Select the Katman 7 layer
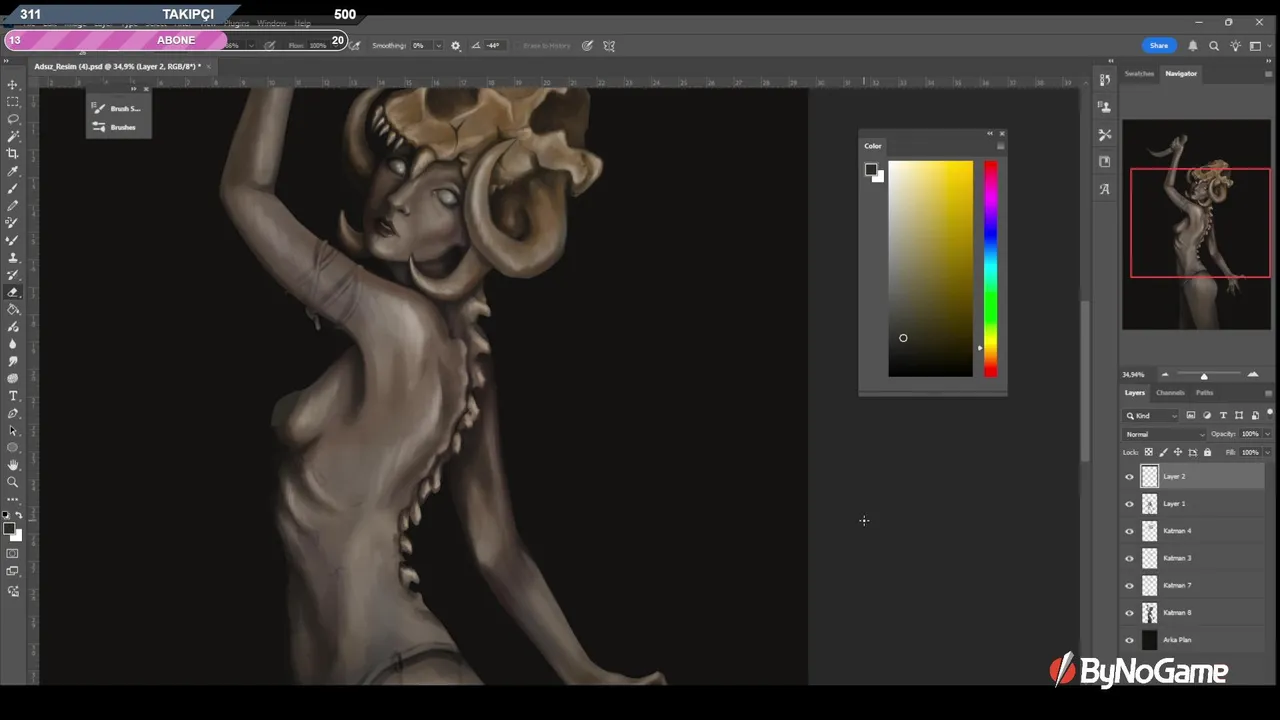The width and height of the screenshot is (1280, 720). [x=1177, y=585]
